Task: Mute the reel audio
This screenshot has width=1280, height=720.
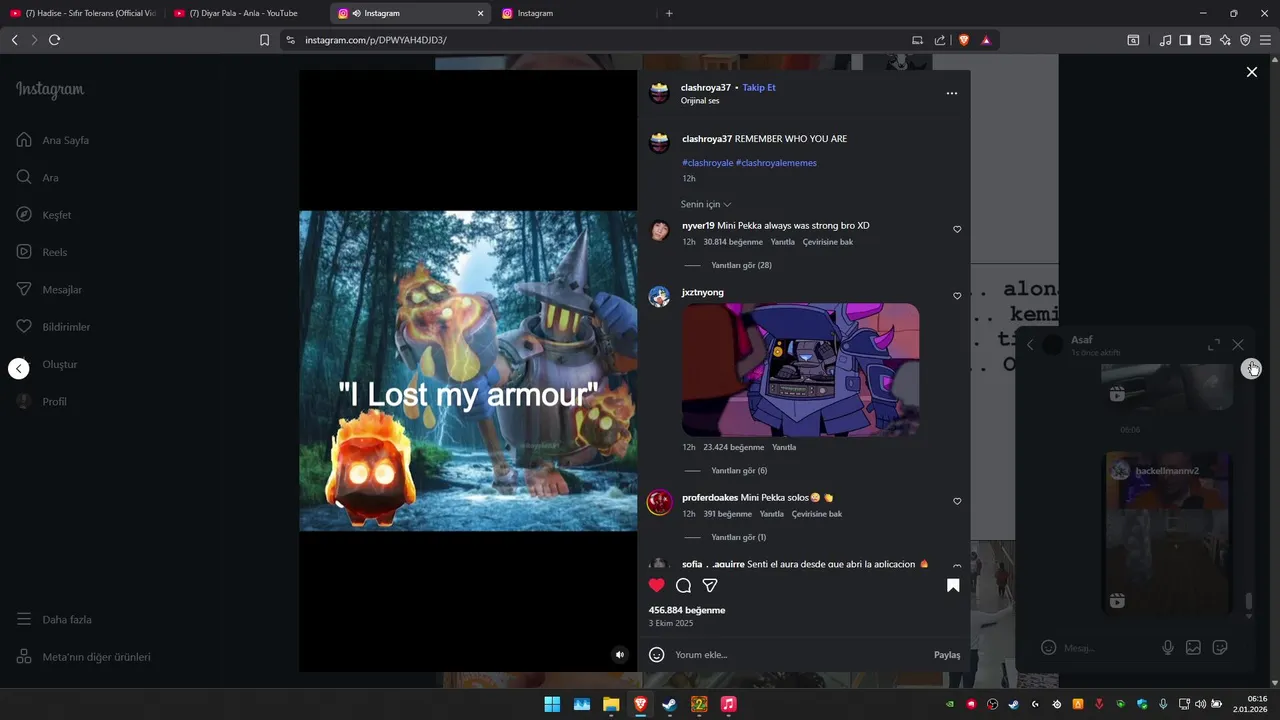Action: coord(620,655)
